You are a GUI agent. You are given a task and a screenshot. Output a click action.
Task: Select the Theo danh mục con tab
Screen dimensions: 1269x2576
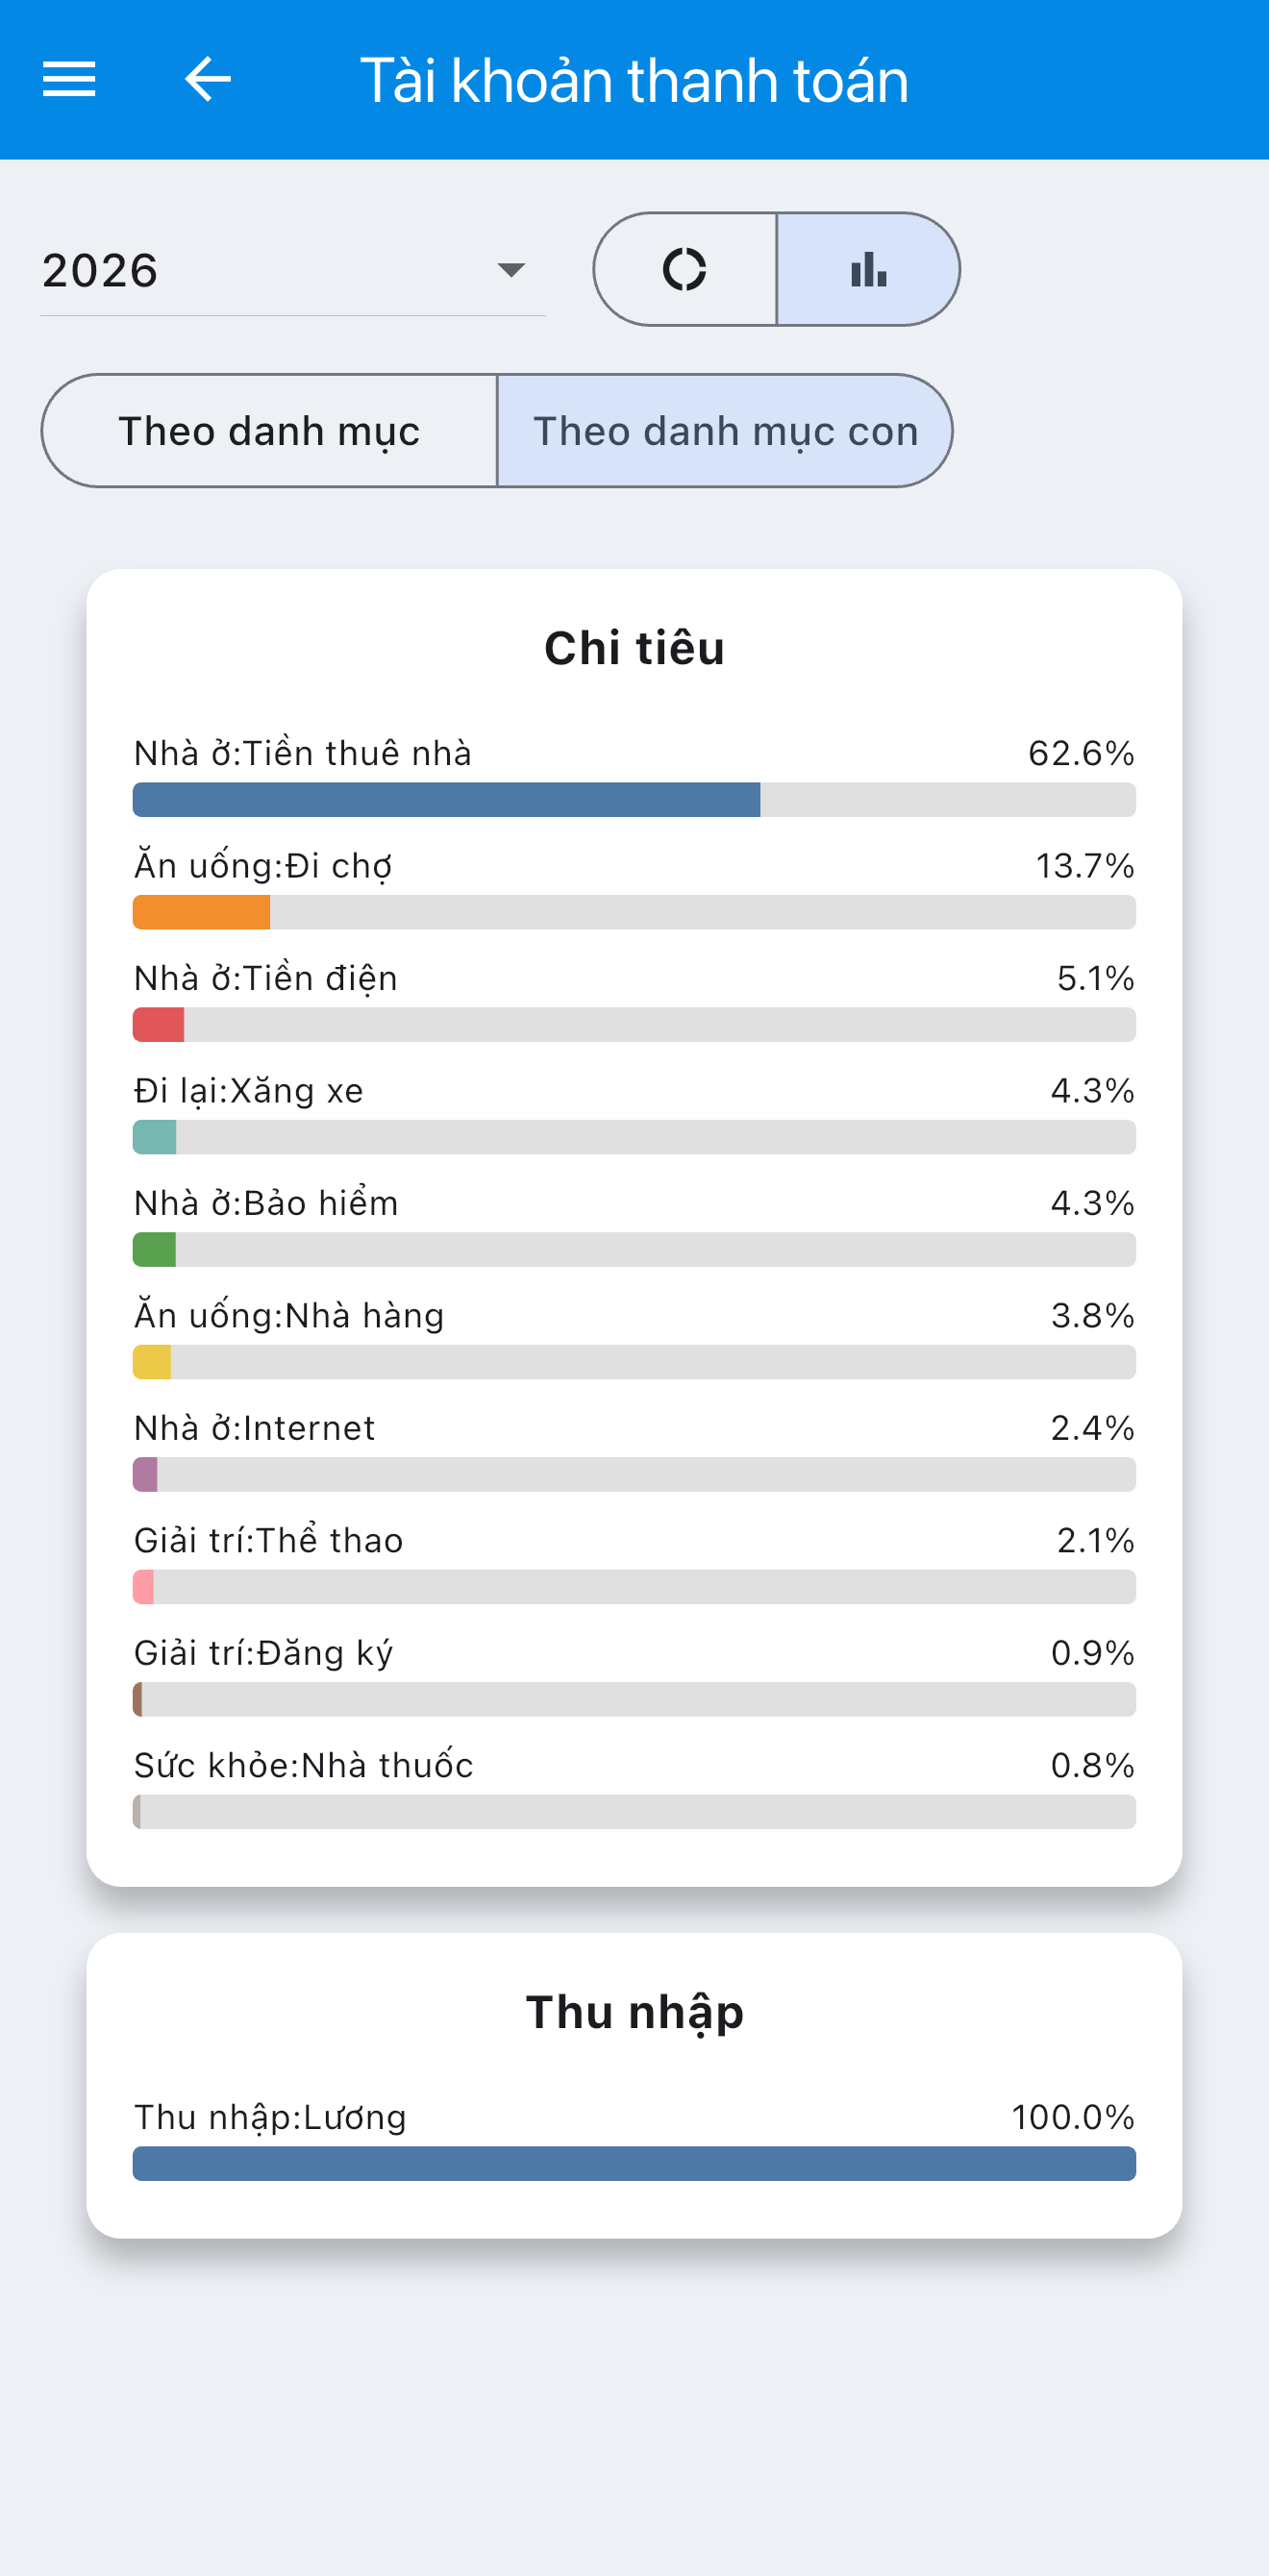pos(725,431)
